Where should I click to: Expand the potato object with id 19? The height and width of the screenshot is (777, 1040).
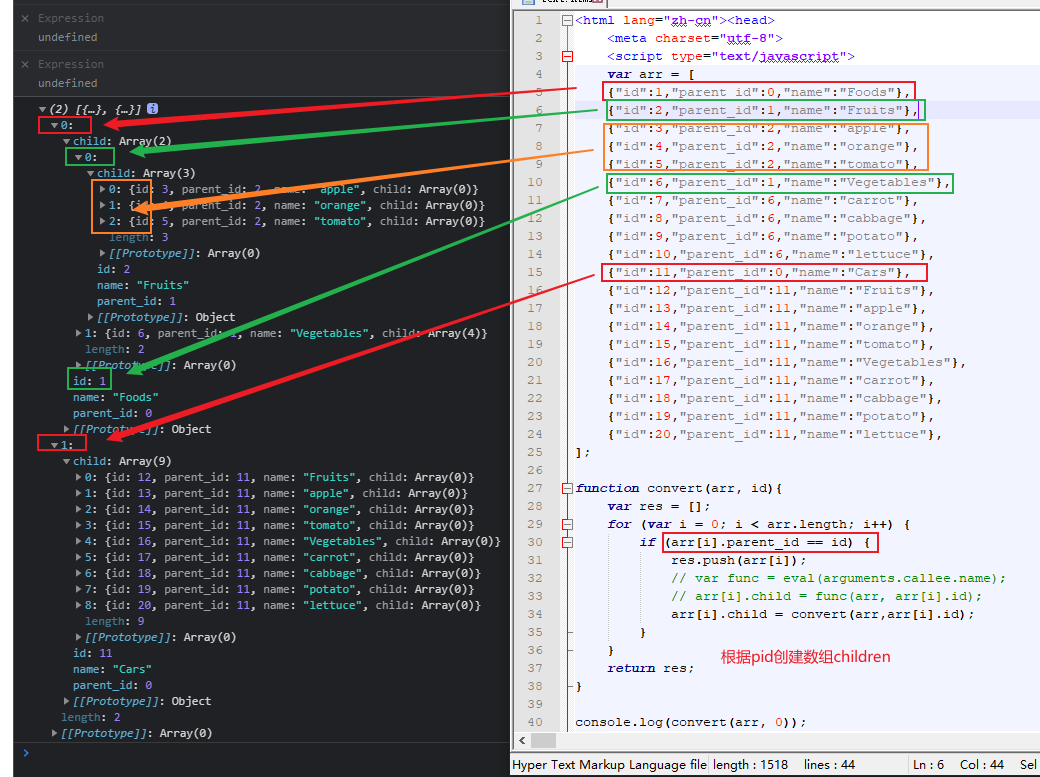pos(78,589)
